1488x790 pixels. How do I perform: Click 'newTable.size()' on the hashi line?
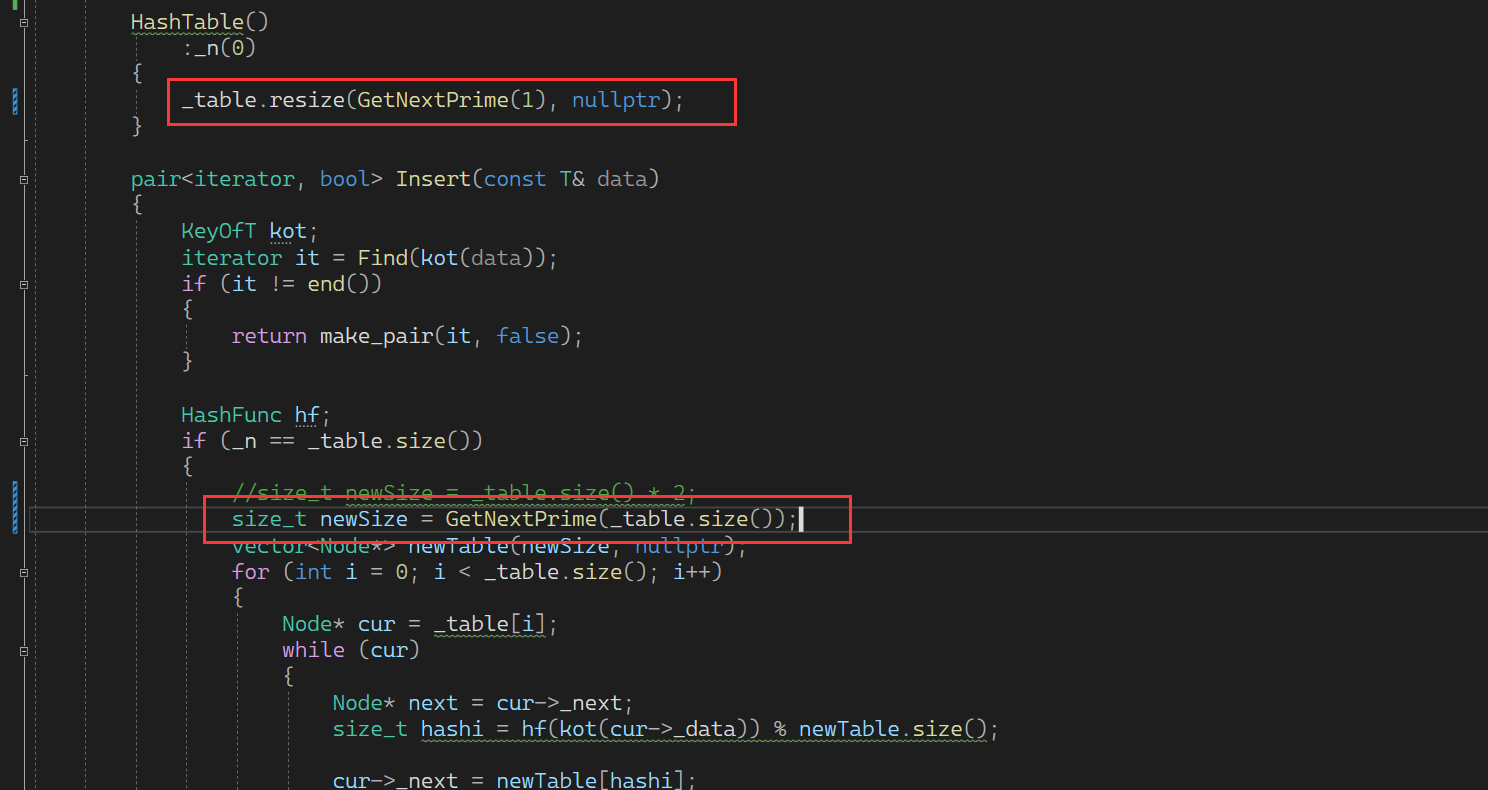(892, 729)
